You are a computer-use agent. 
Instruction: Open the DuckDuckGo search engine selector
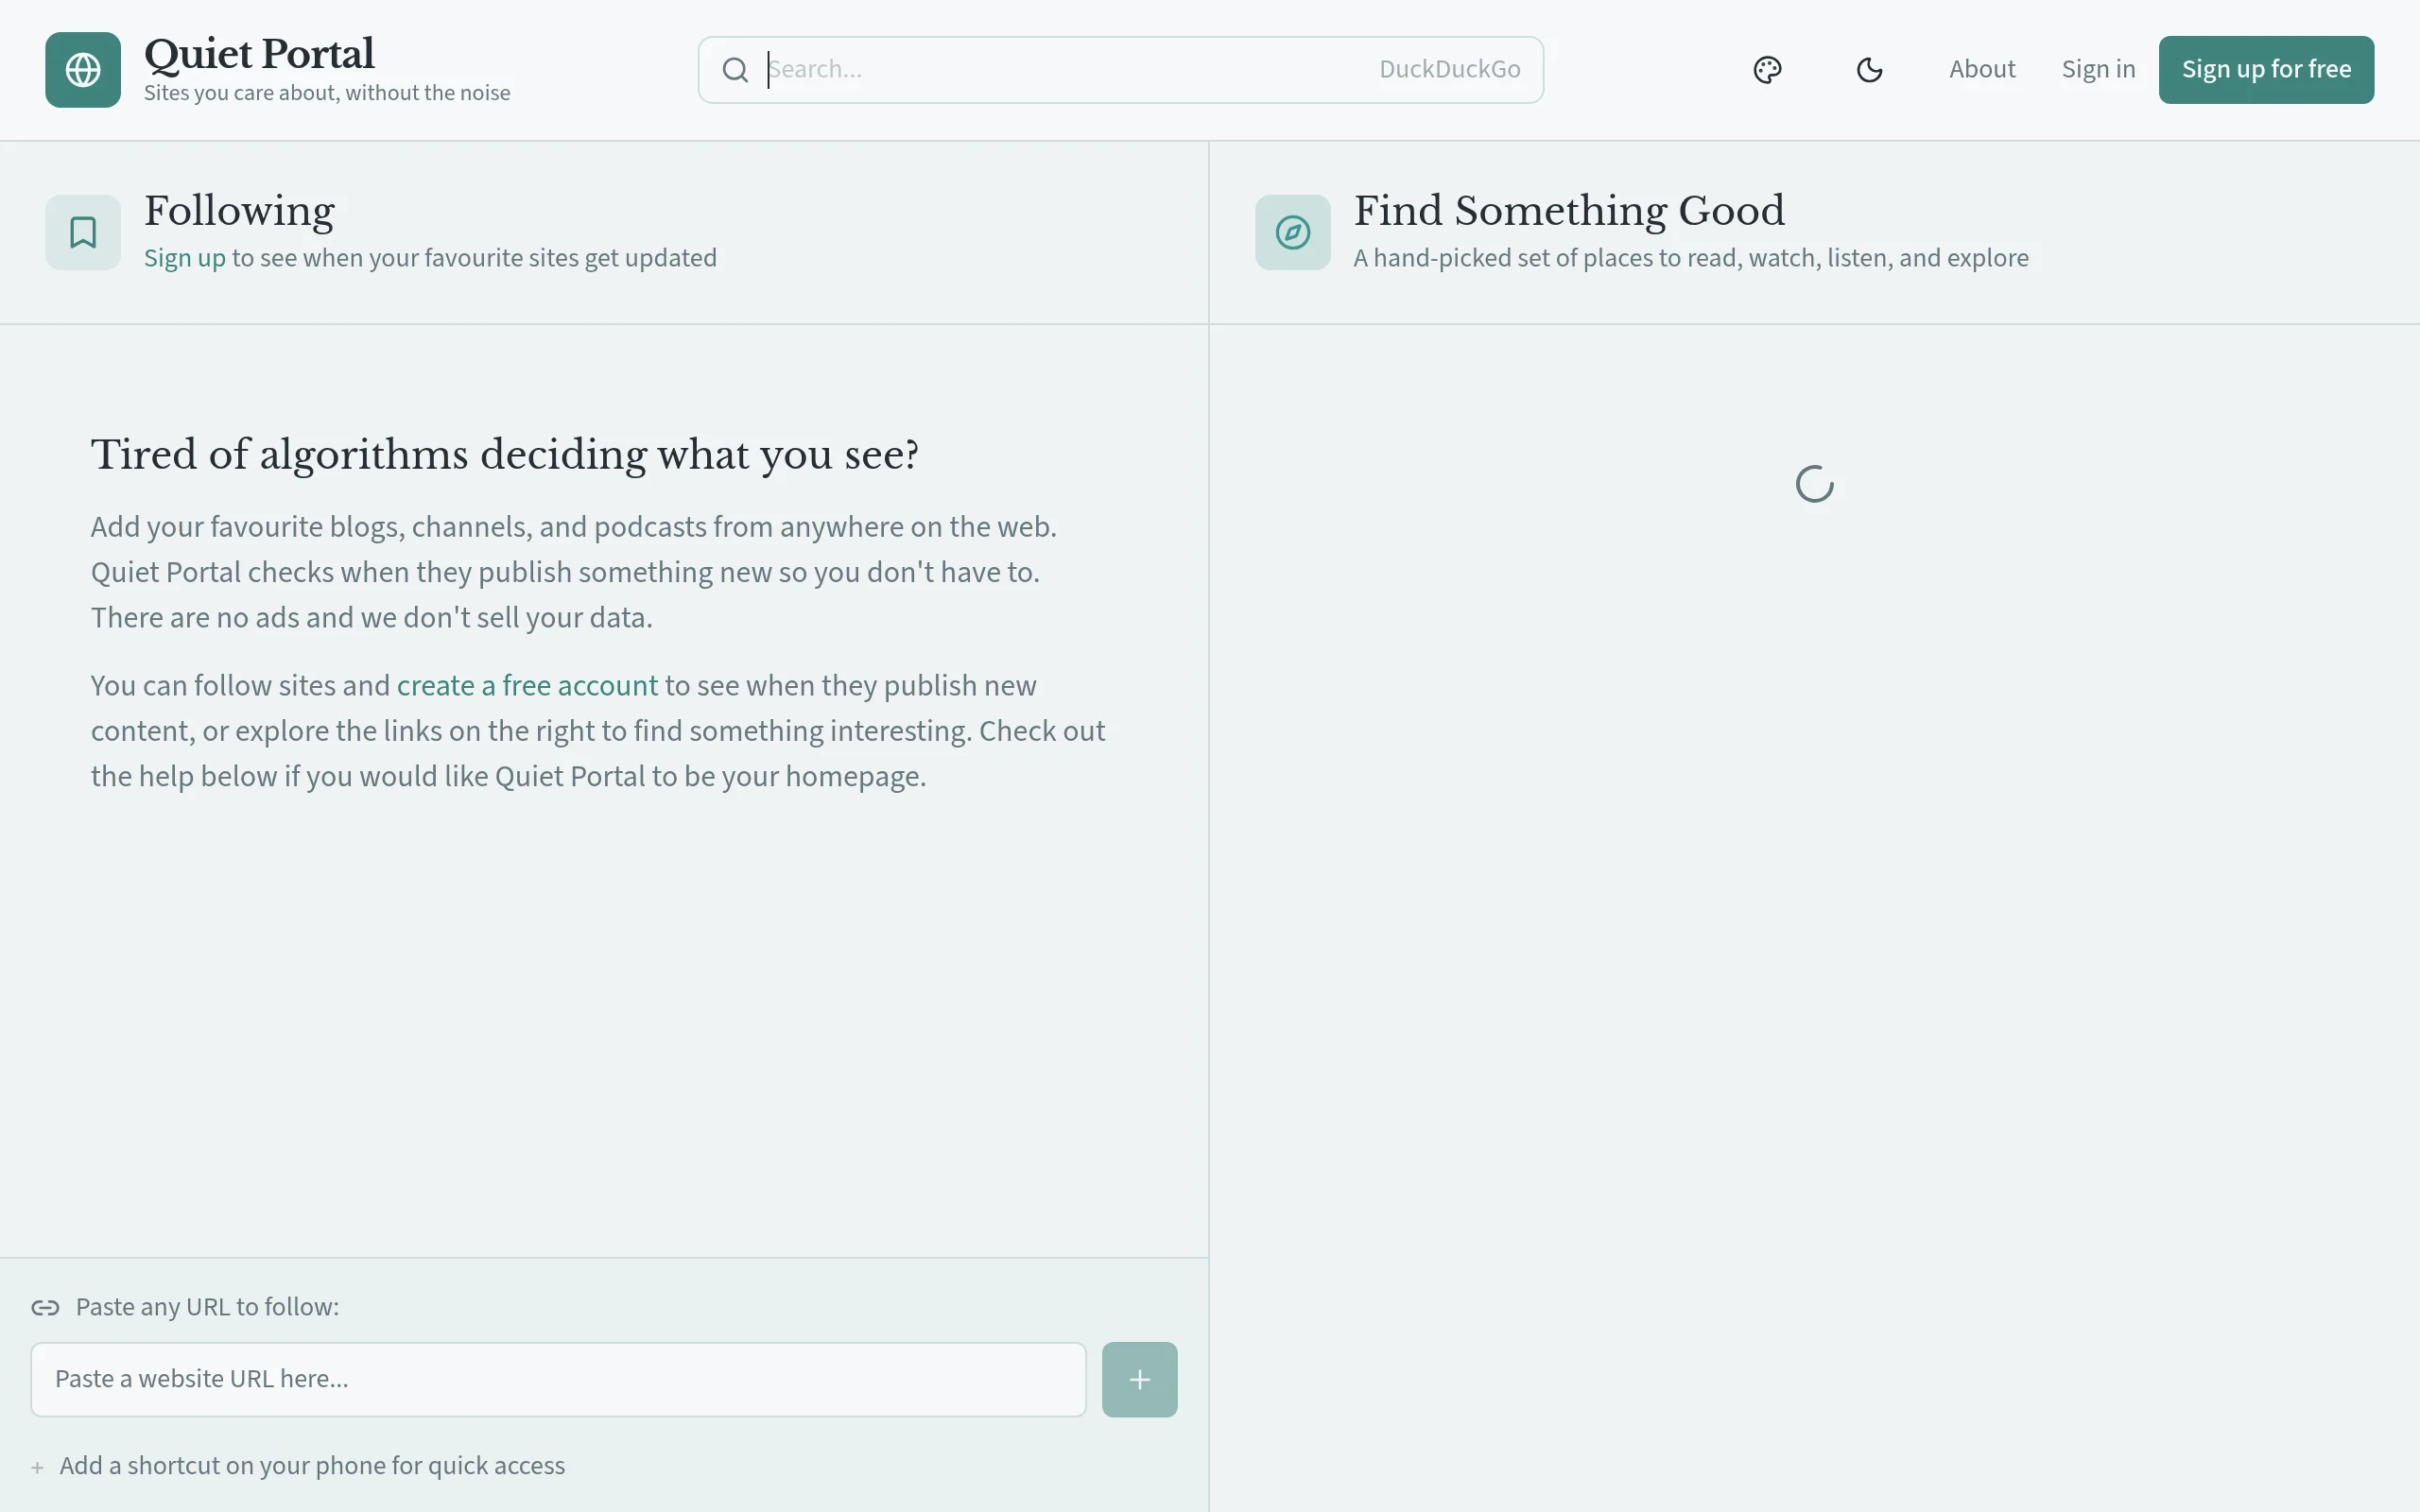1449,69
